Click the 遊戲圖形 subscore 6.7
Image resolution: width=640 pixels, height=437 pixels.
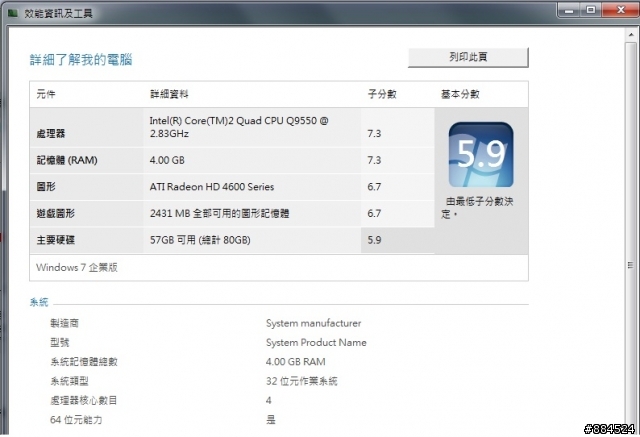click(x=374, y=213)
